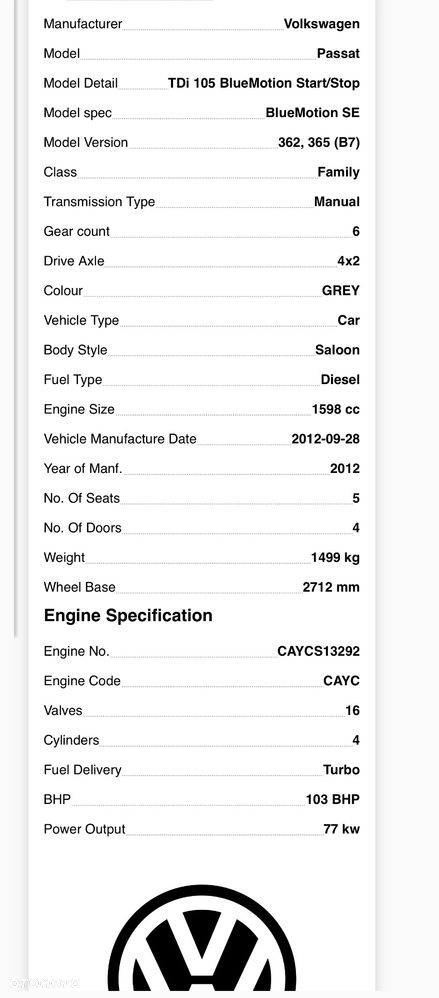Select the Volkswagen manufacturer value
This screenshot has height=998, width=439.
pyautogui.click(x=321, y=24)
